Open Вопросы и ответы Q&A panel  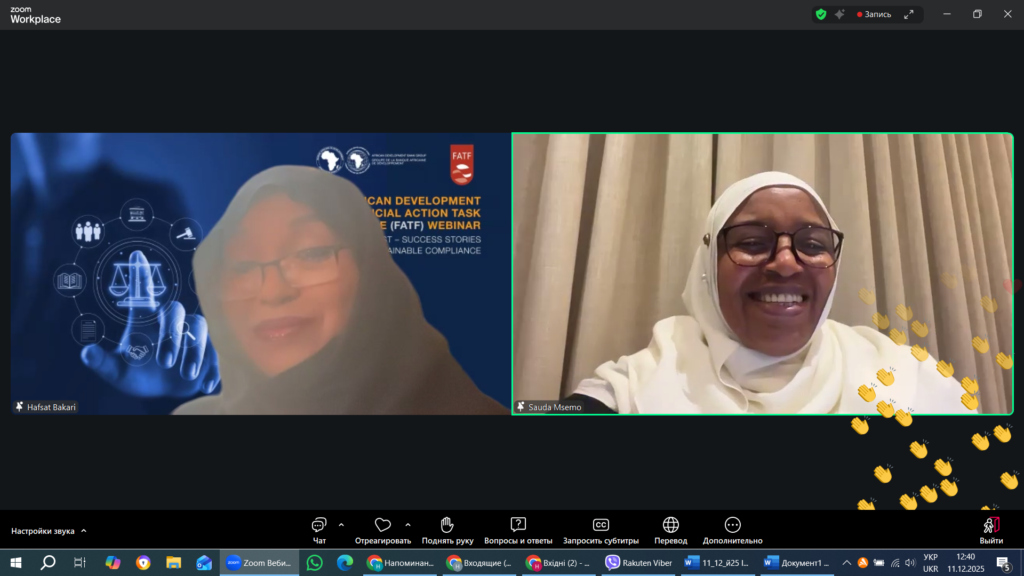click(518, 526)
